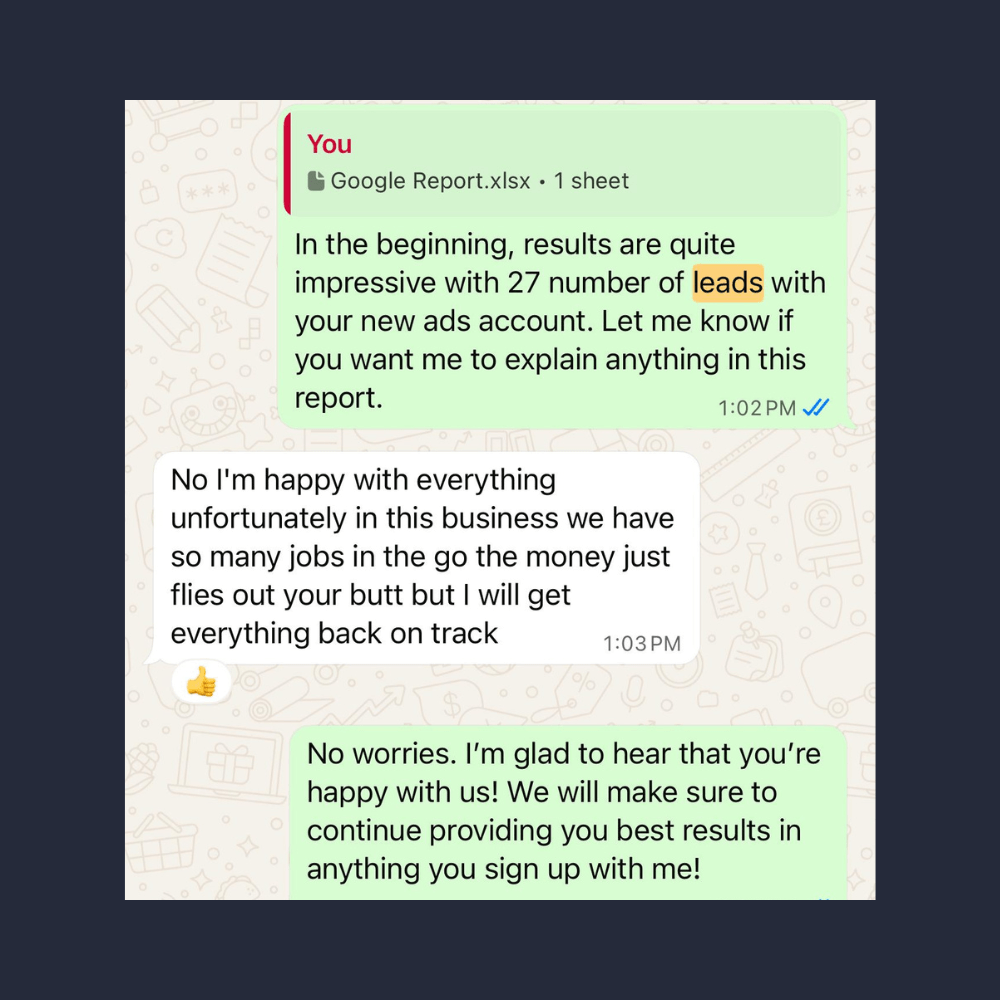Tap the '1 sheet' attachment detail text

tap(591, 181)
